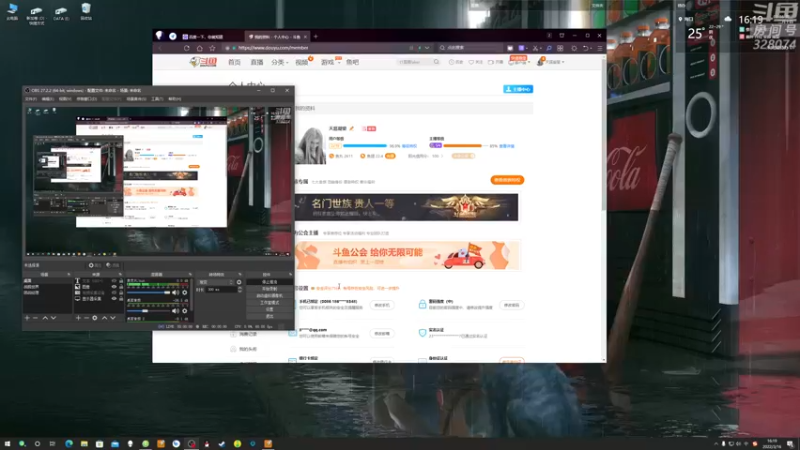Lock the video capture device source
This screenshot has height=450, width=800.
[121, 293]
